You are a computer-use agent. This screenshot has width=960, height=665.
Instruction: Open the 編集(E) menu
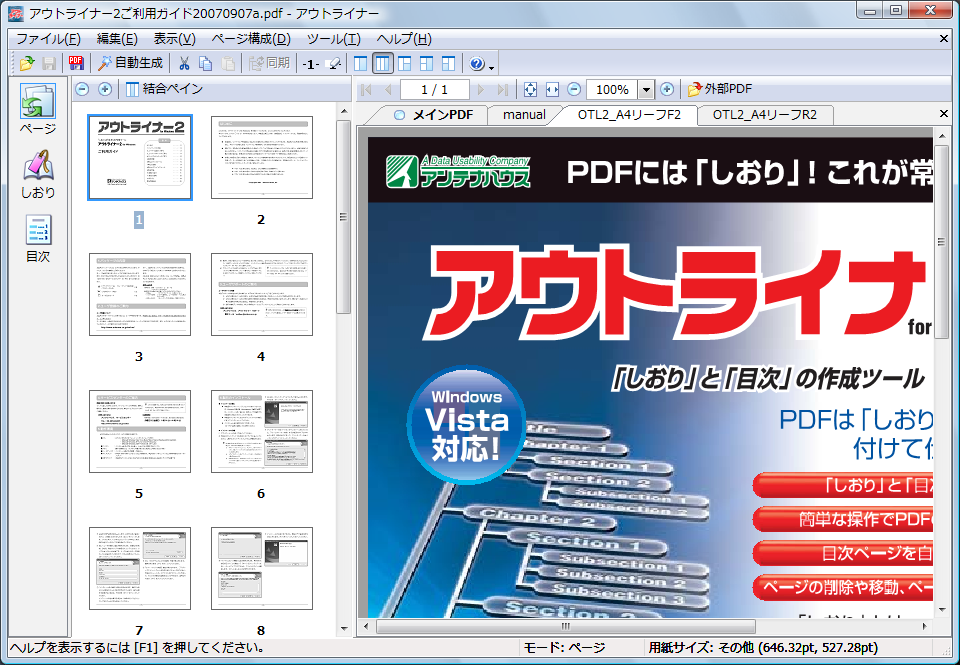coord(117,39)
